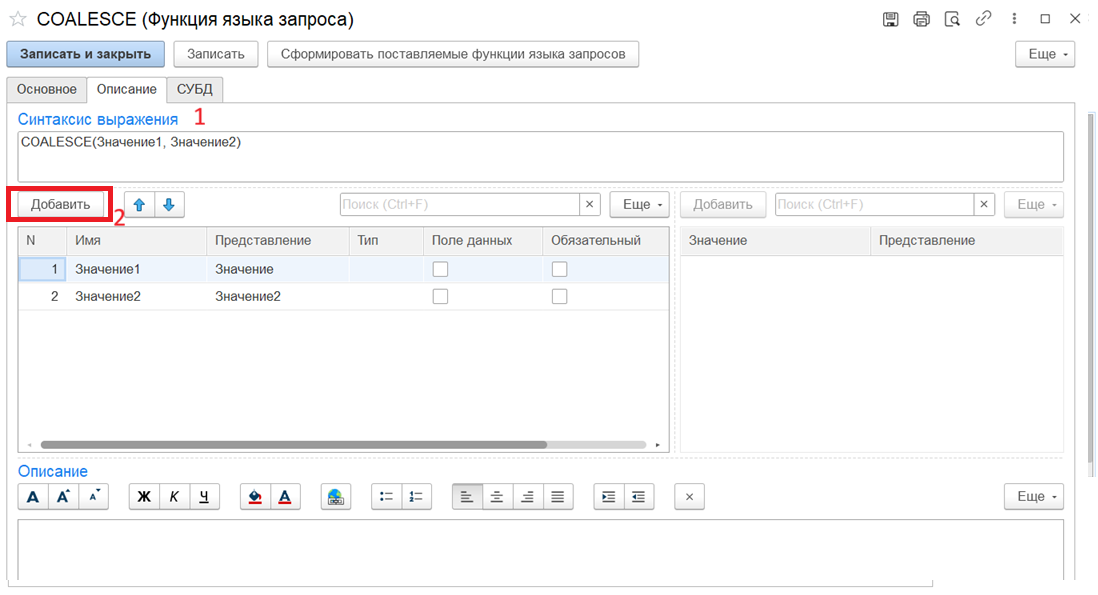The image size is (1098, 595).
Task: Toggle 'Обязательный' checkbox for Значение1
Action: tap(560, 269)
